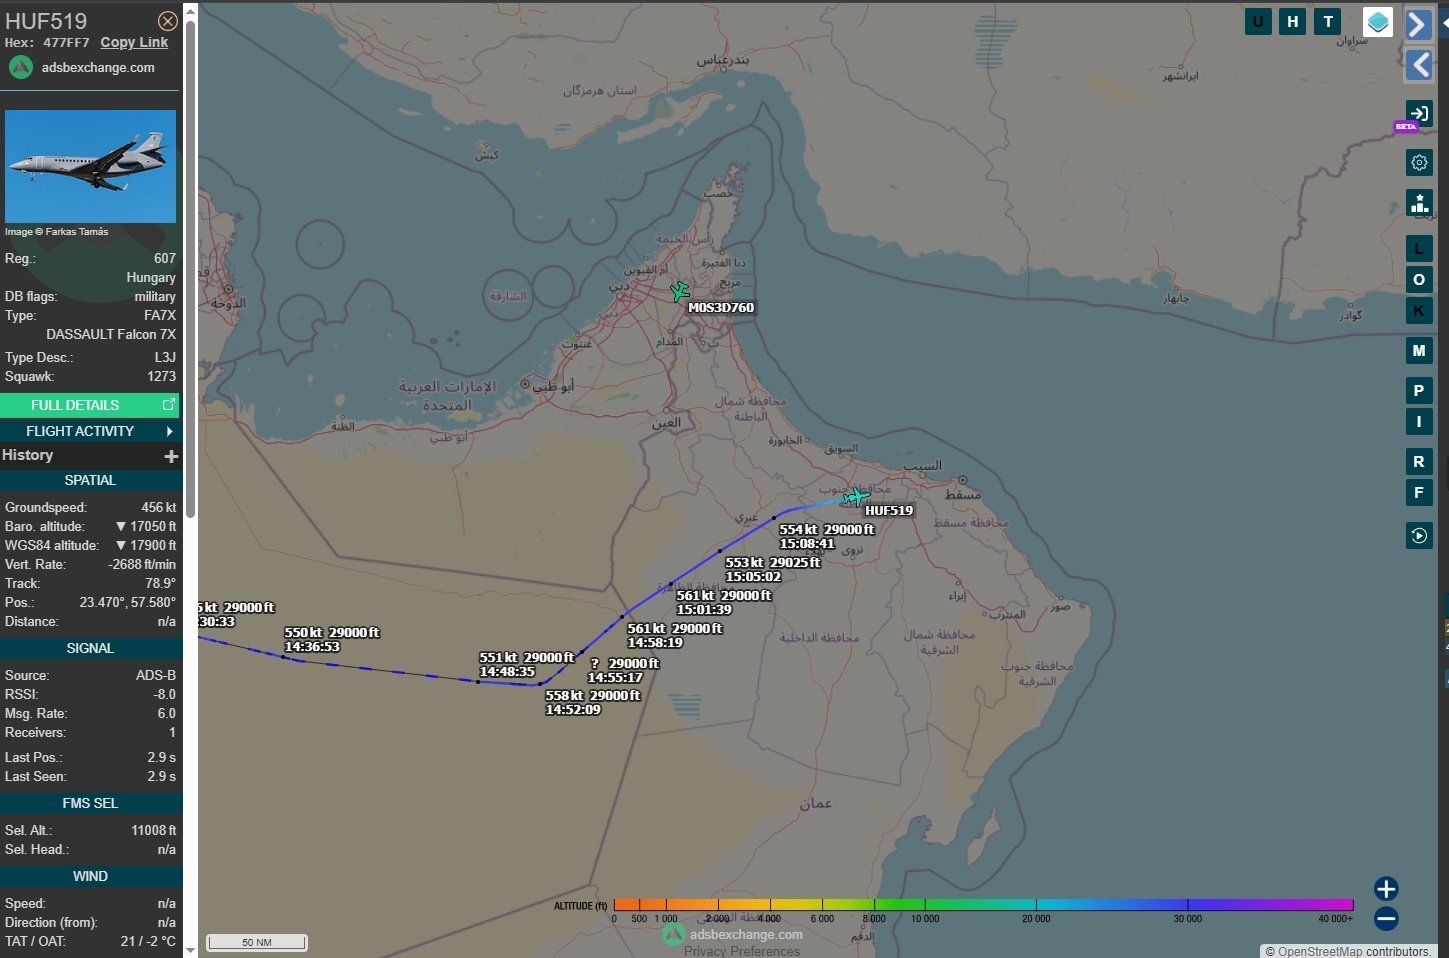Click the replay playback icon
Image resolution: width=1449 pixels, height=958 pixels.
(1418, 536)
